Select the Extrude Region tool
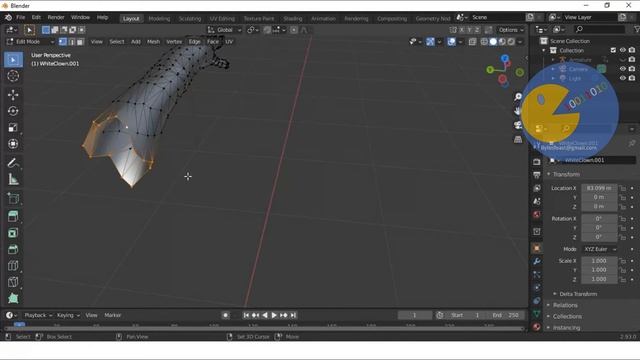This screenshot has width=640, height=360. point(13,216)
